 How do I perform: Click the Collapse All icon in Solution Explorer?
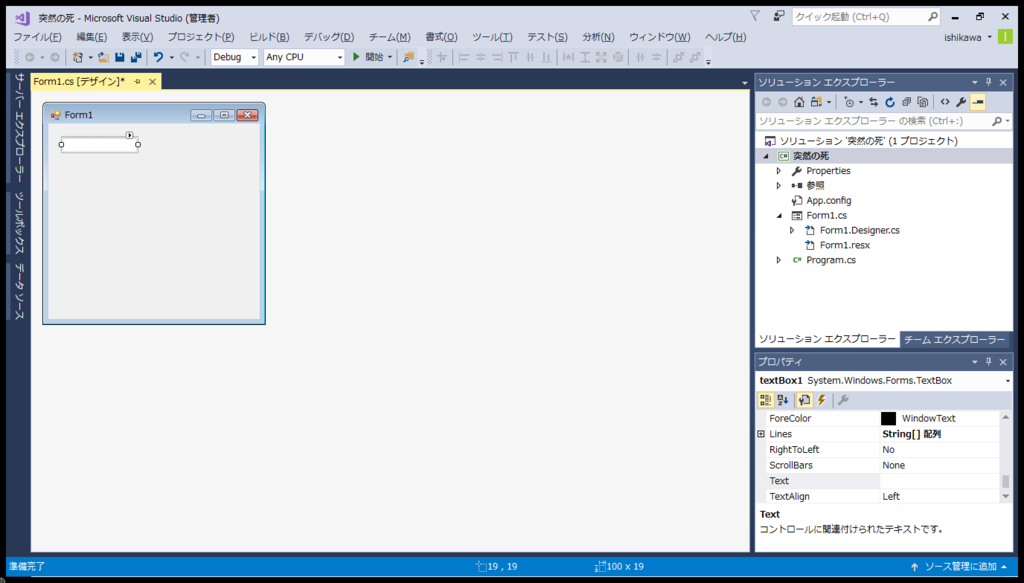(x=906, y=102)
